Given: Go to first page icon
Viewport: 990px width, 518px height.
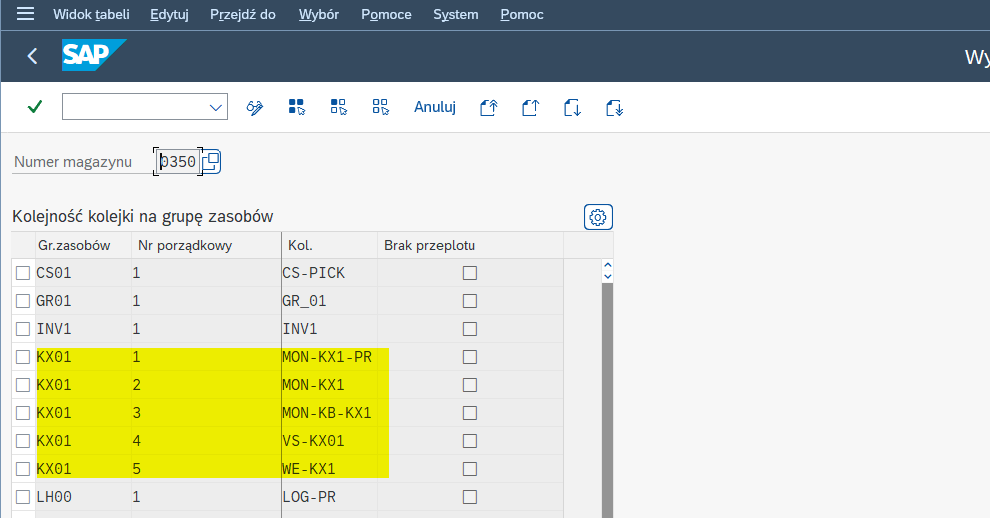Looking at the screenshot, I should point(488,107).
